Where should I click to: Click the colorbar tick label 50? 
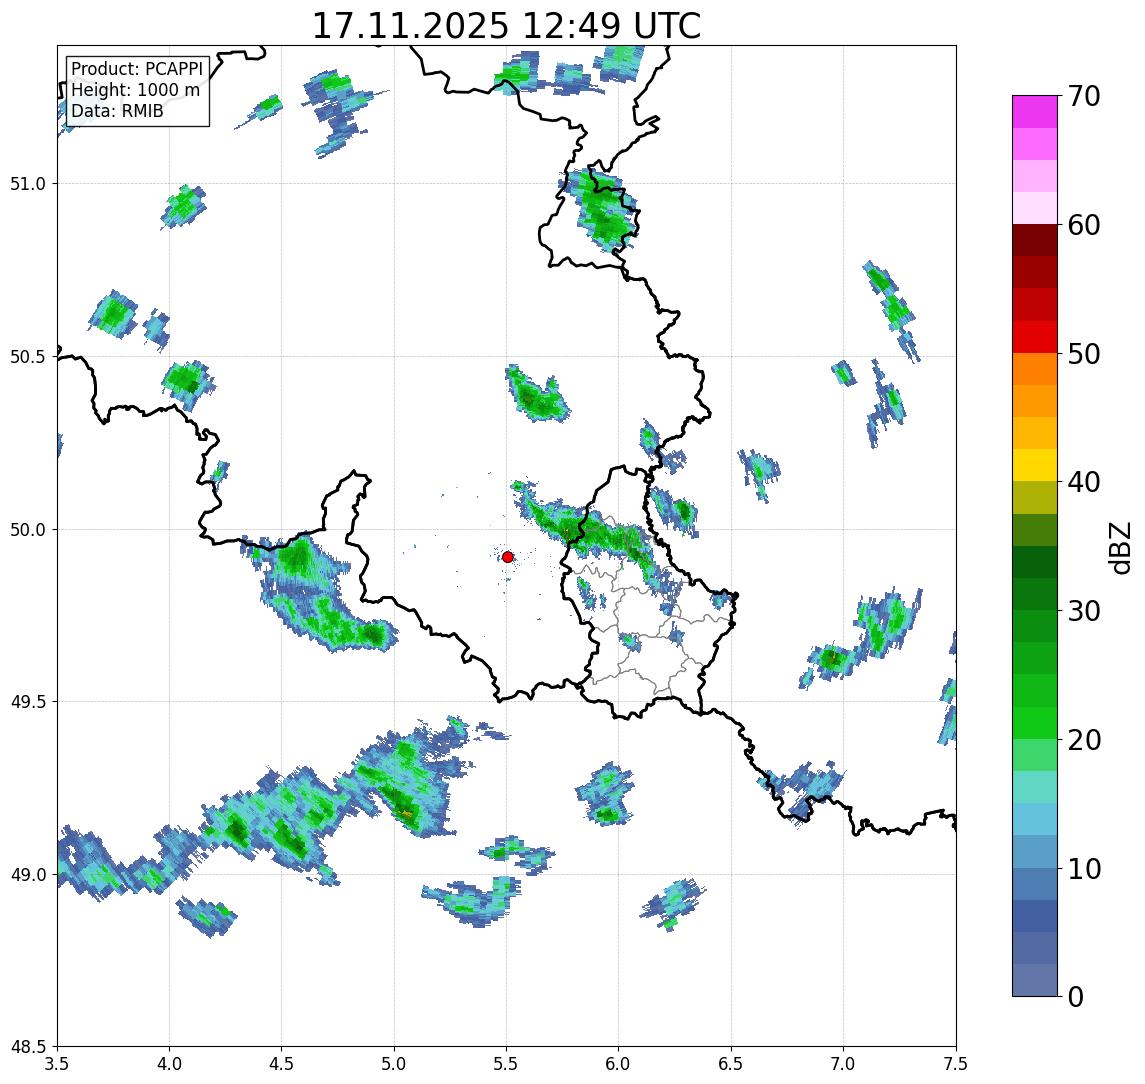pos(1084,354)
